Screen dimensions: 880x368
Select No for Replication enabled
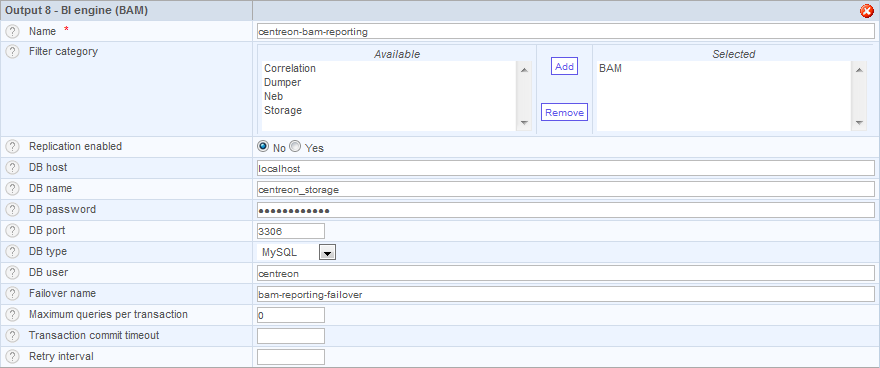263,146
